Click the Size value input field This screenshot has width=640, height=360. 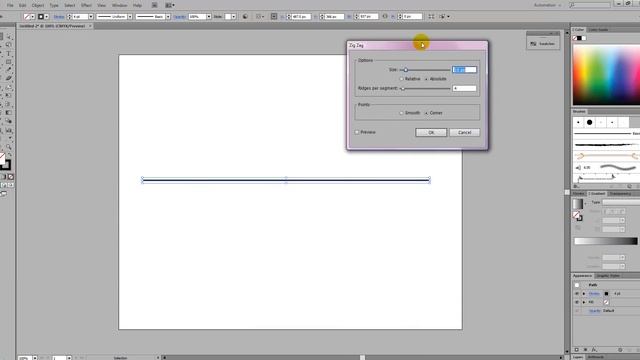(464, 70)
